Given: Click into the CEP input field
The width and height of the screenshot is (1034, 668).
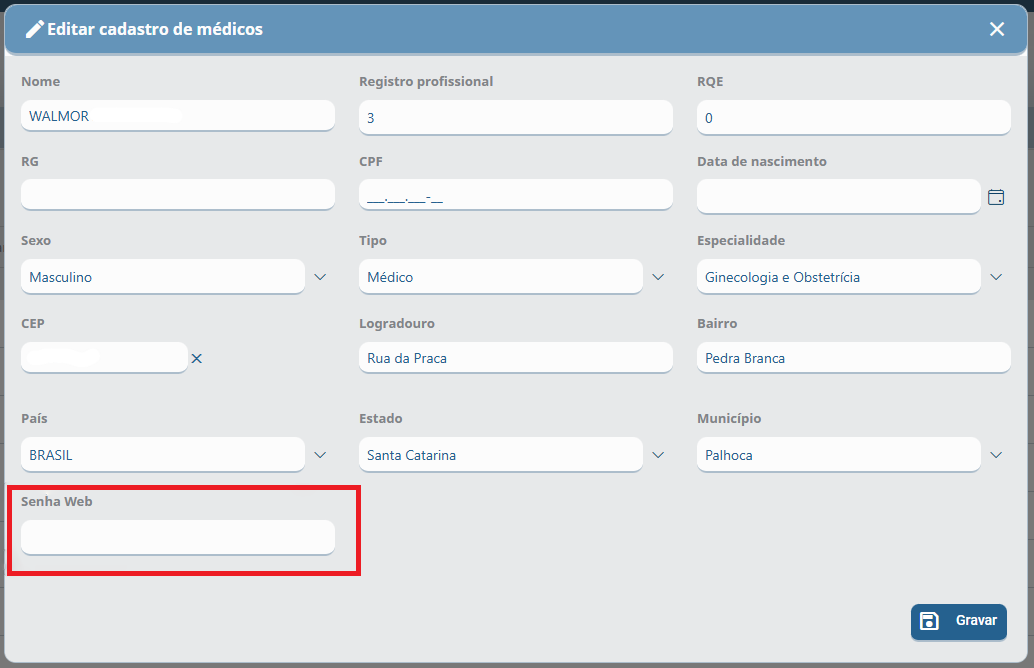Looking at the screenshot, I should (104, 357).
